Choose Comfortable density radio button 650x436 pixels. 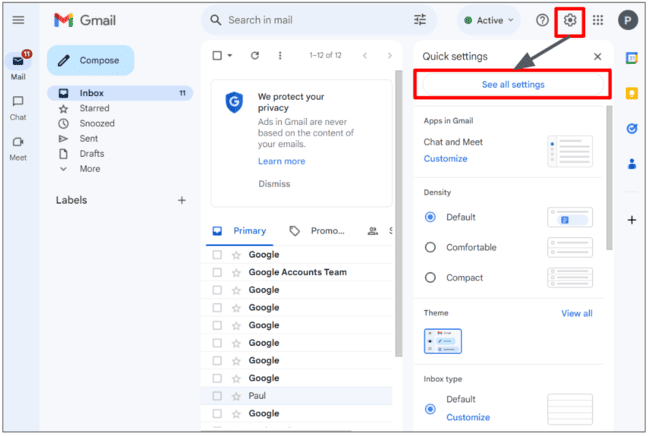click(430, 247)
